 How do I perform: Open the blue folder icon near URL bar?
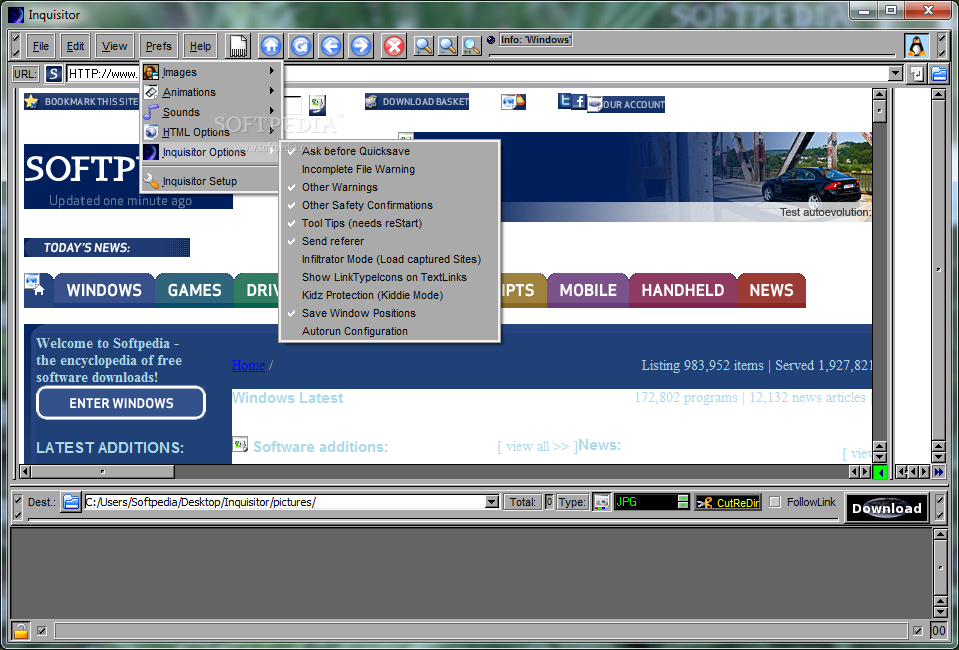click(x=939, y=74)
